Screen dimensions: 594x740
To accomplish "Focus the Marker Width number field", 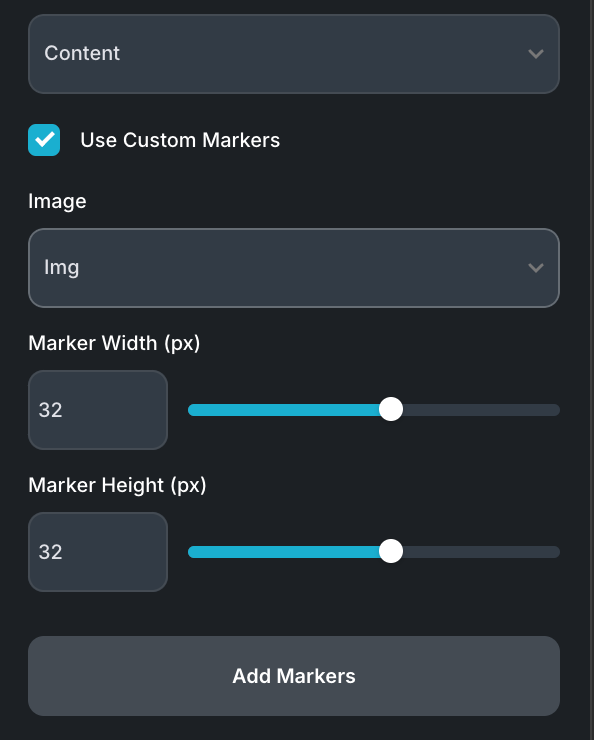I will pos(98,410).
